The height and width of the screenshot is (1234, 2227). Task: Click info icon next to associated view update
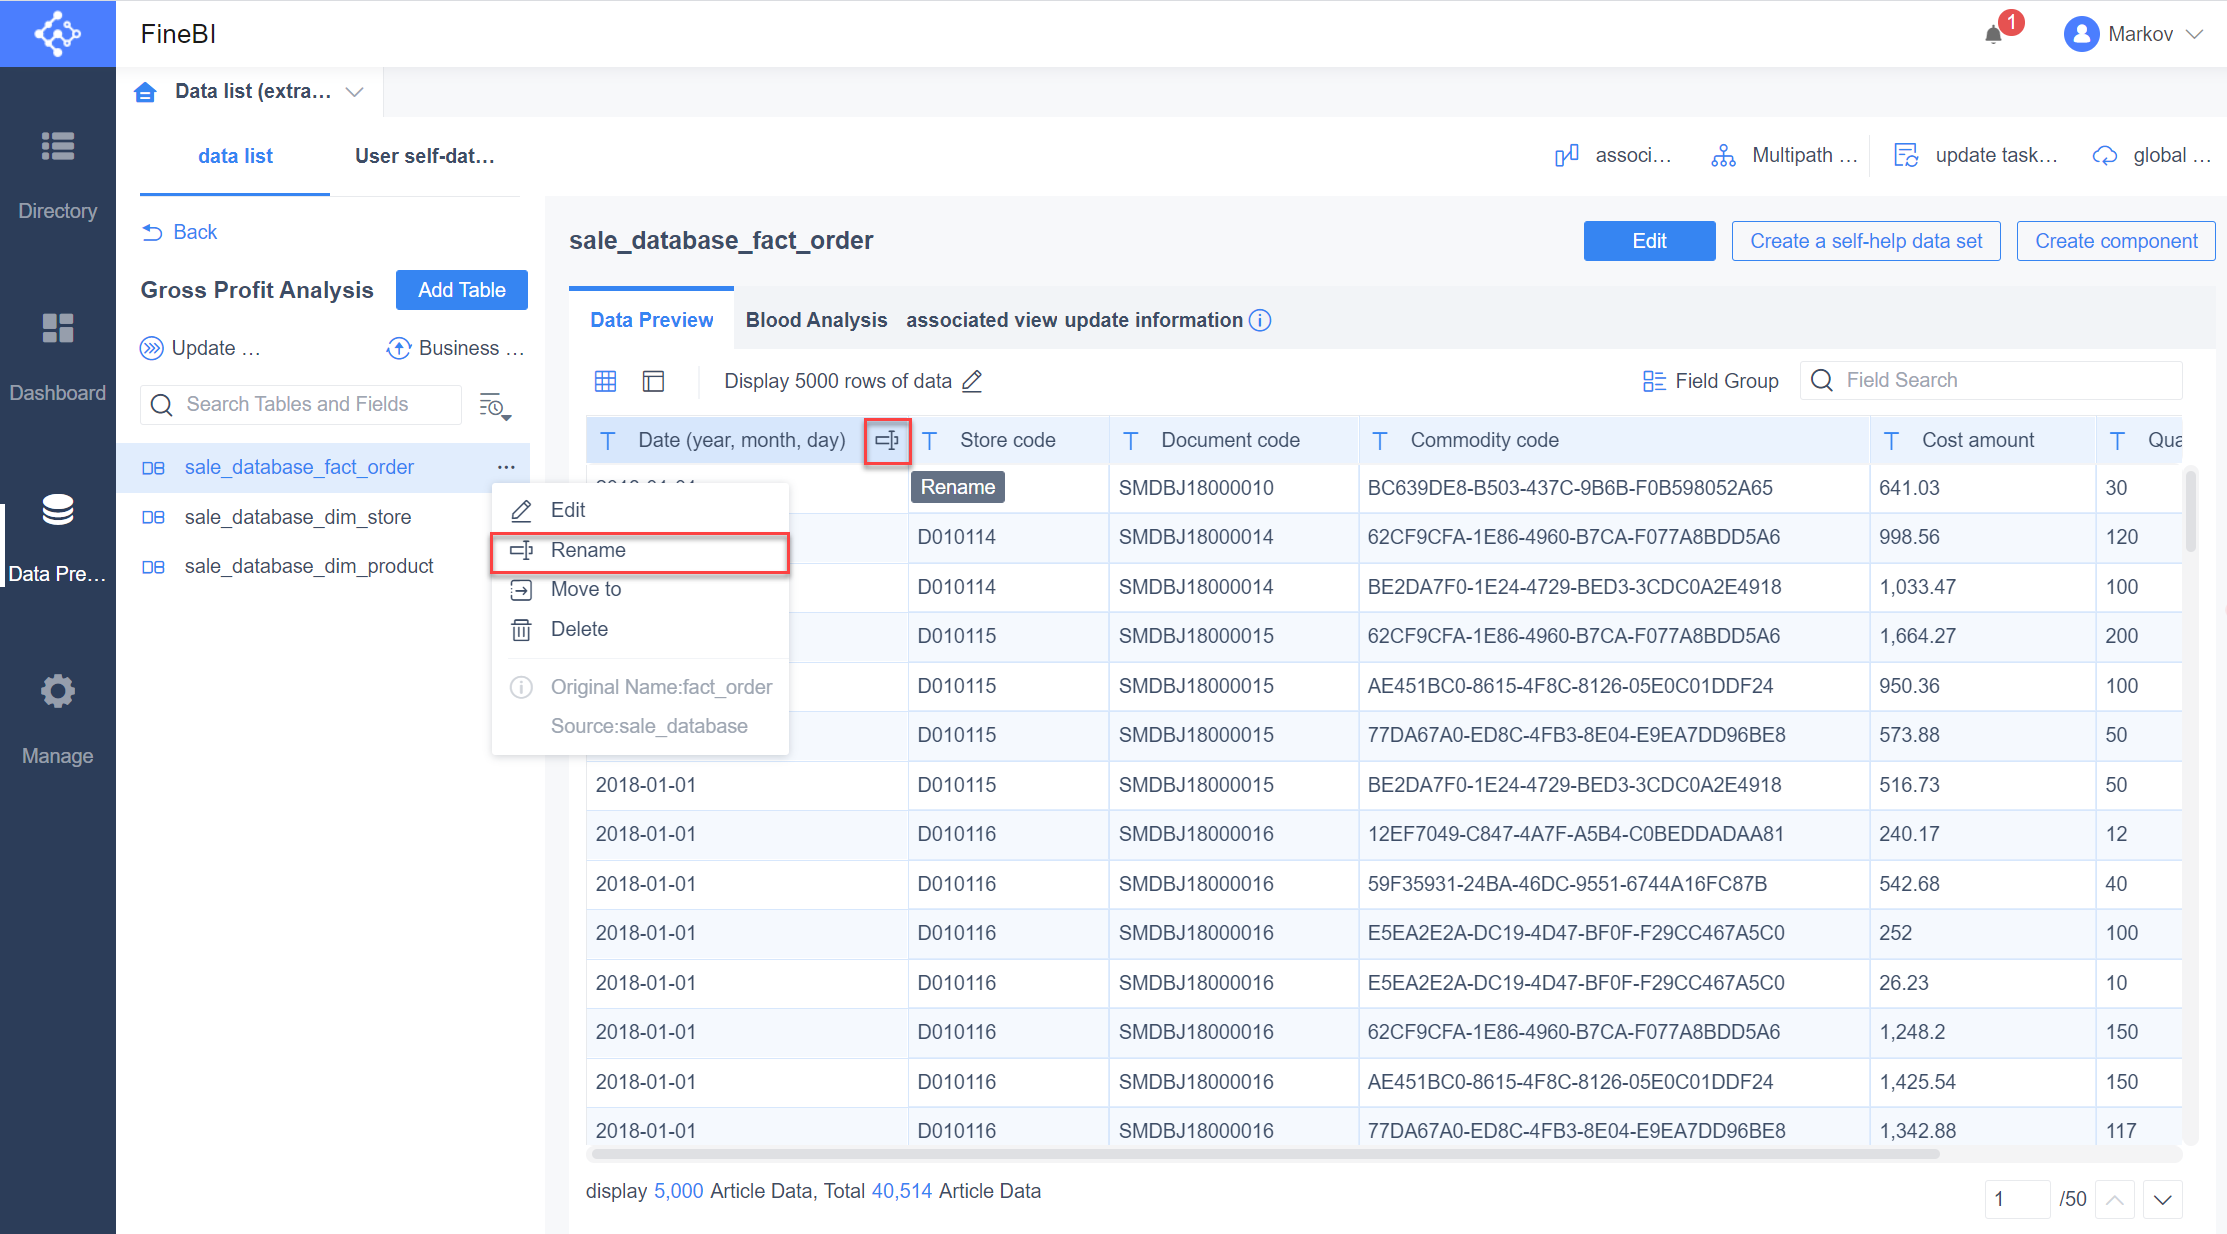coord(1260,320)
